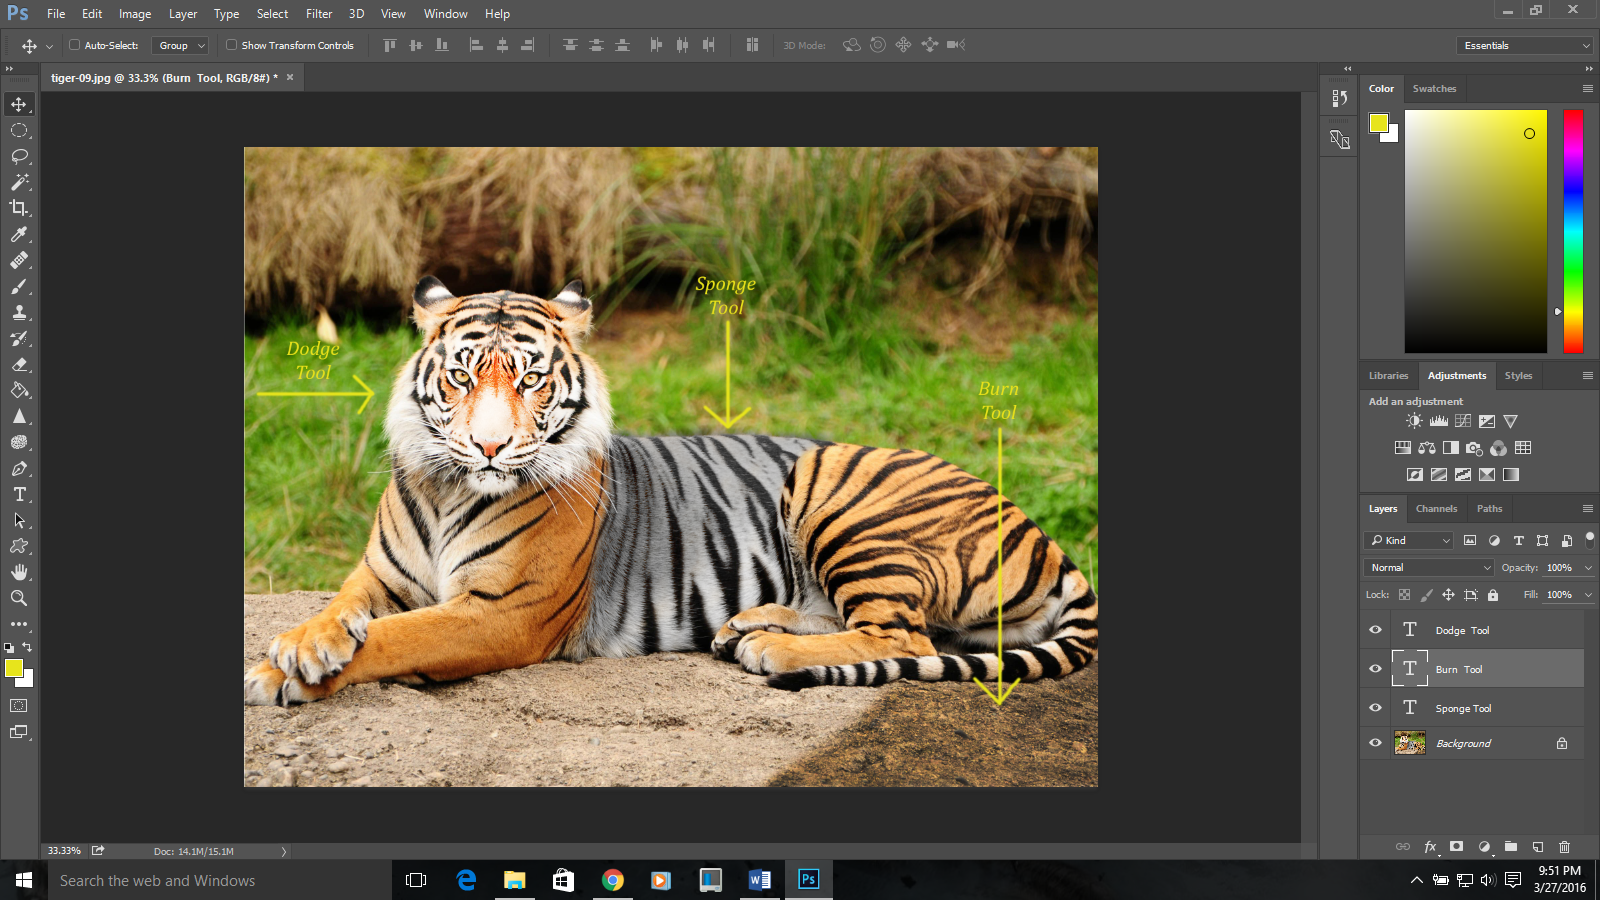Switch to the Channels tab

pyautogui.click(x=1436, y=508)
